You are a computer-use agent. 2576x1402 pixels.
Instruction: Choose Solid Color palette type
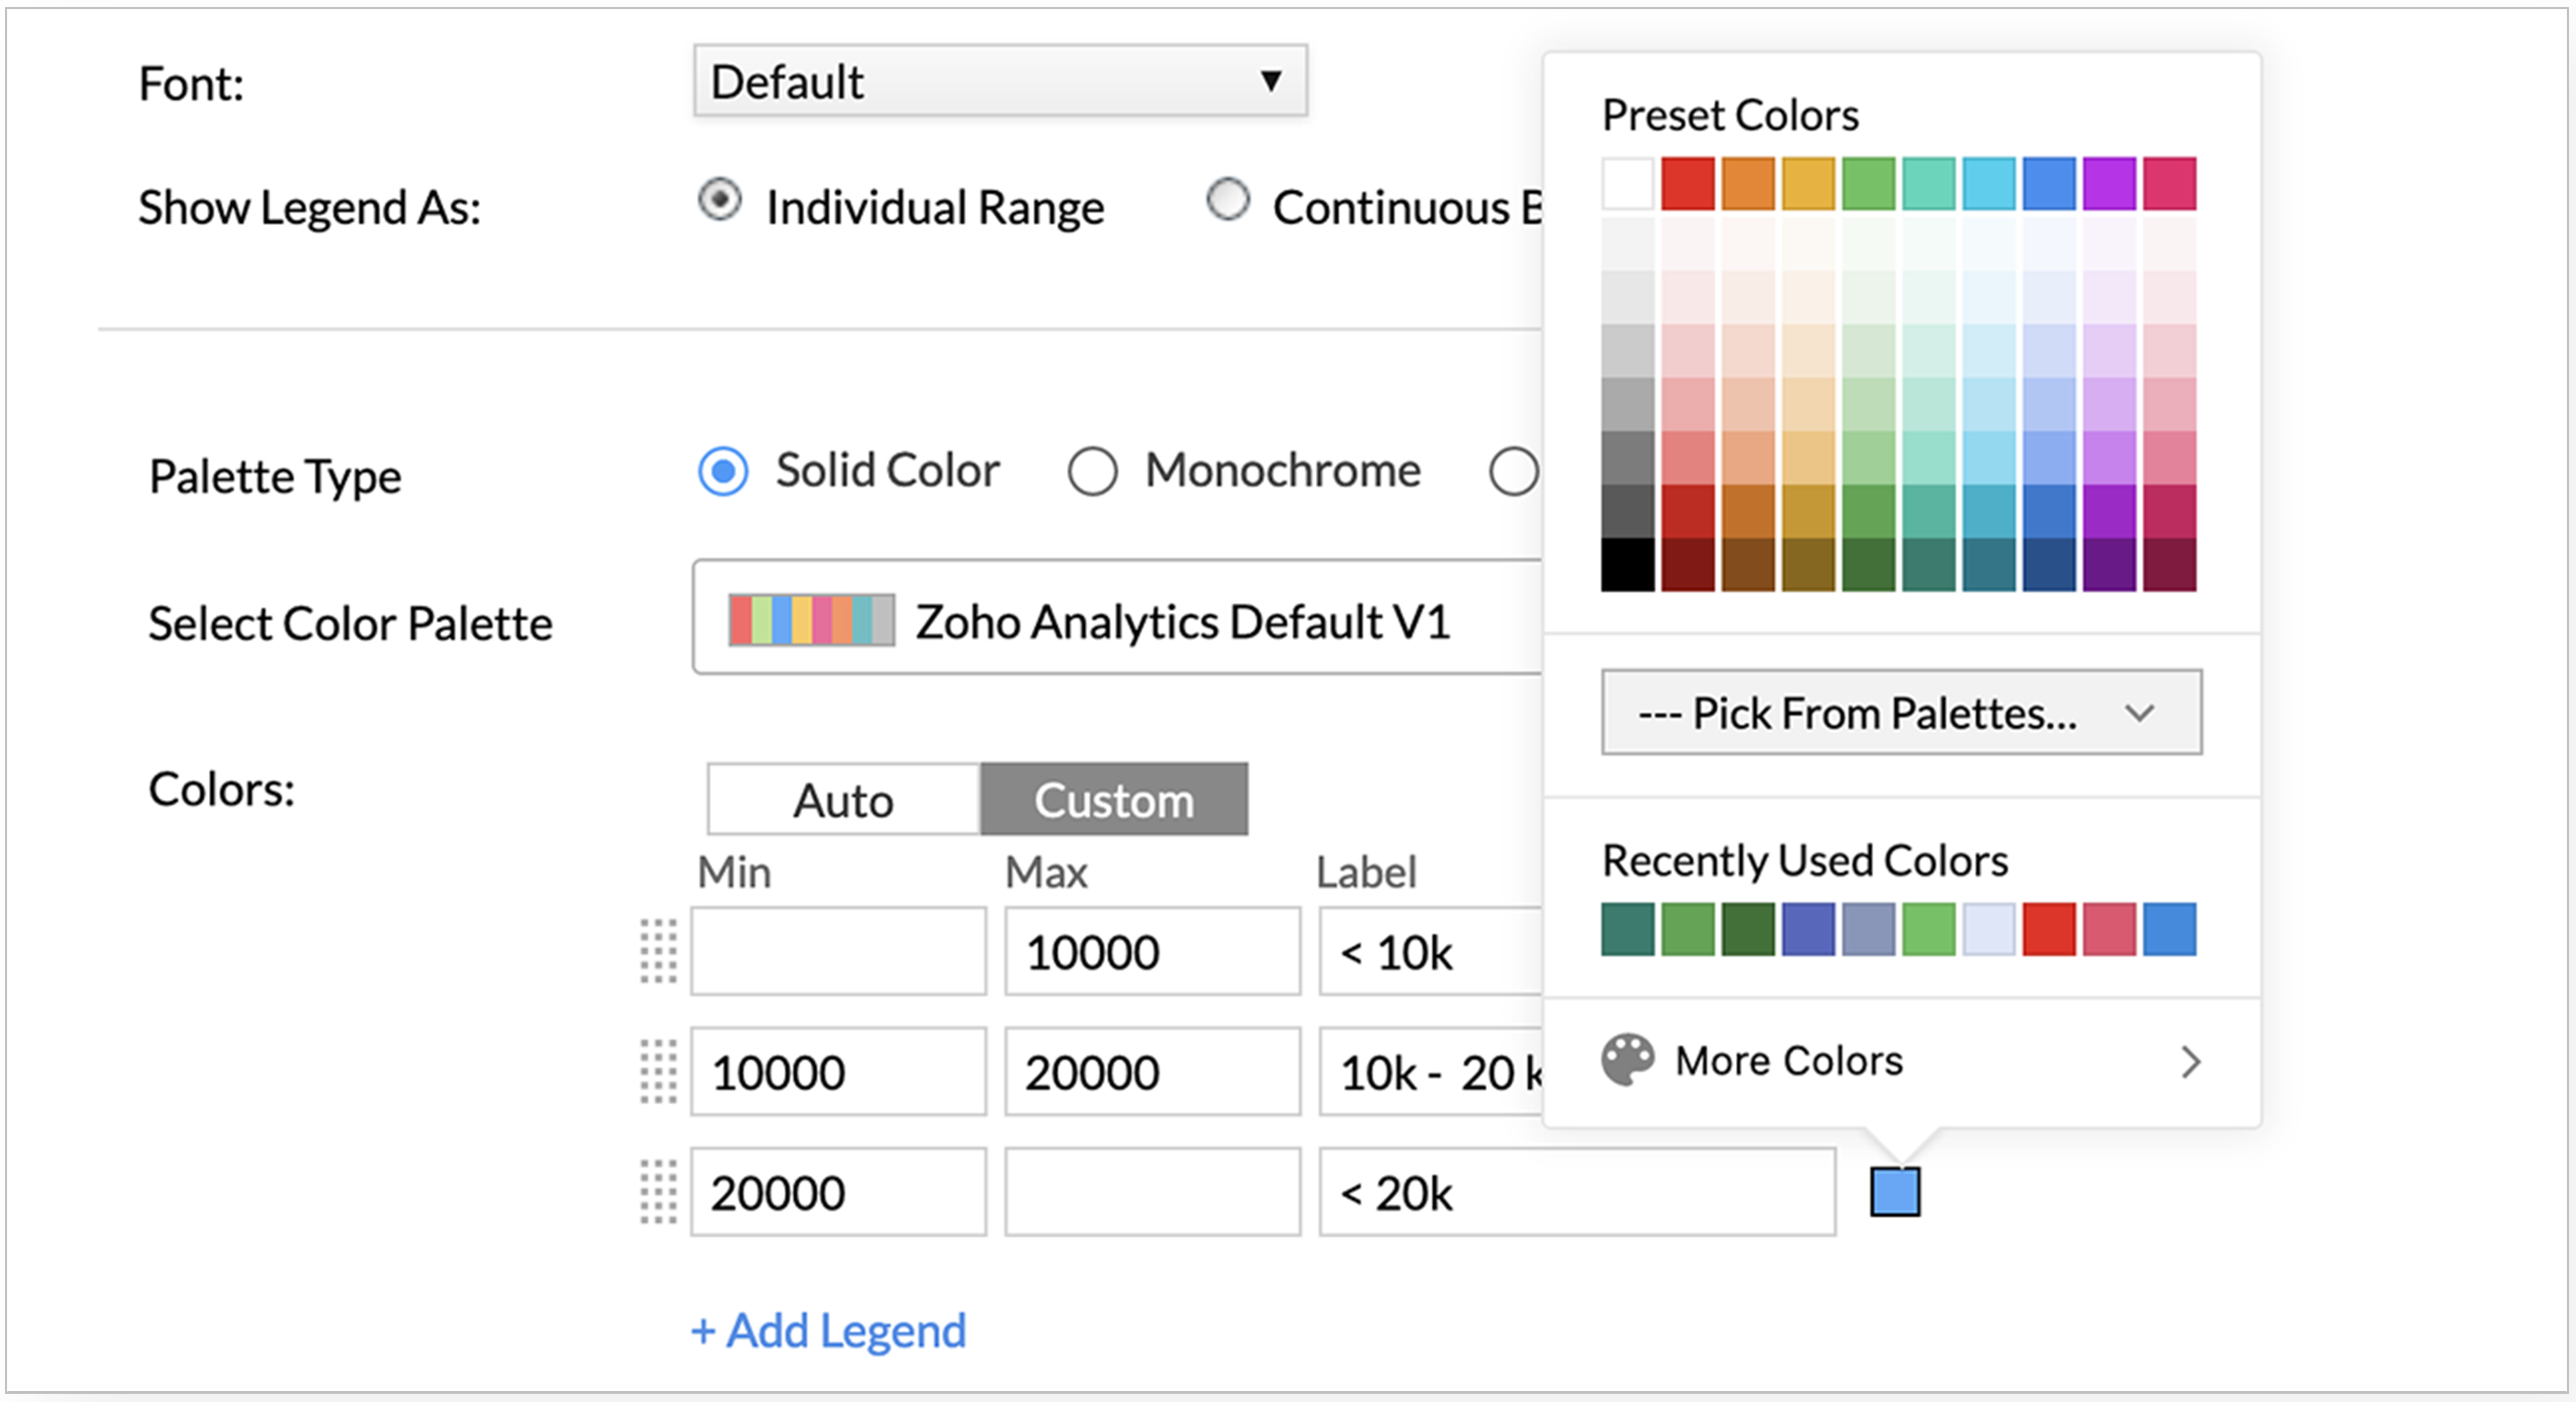[x=723, y=471]
